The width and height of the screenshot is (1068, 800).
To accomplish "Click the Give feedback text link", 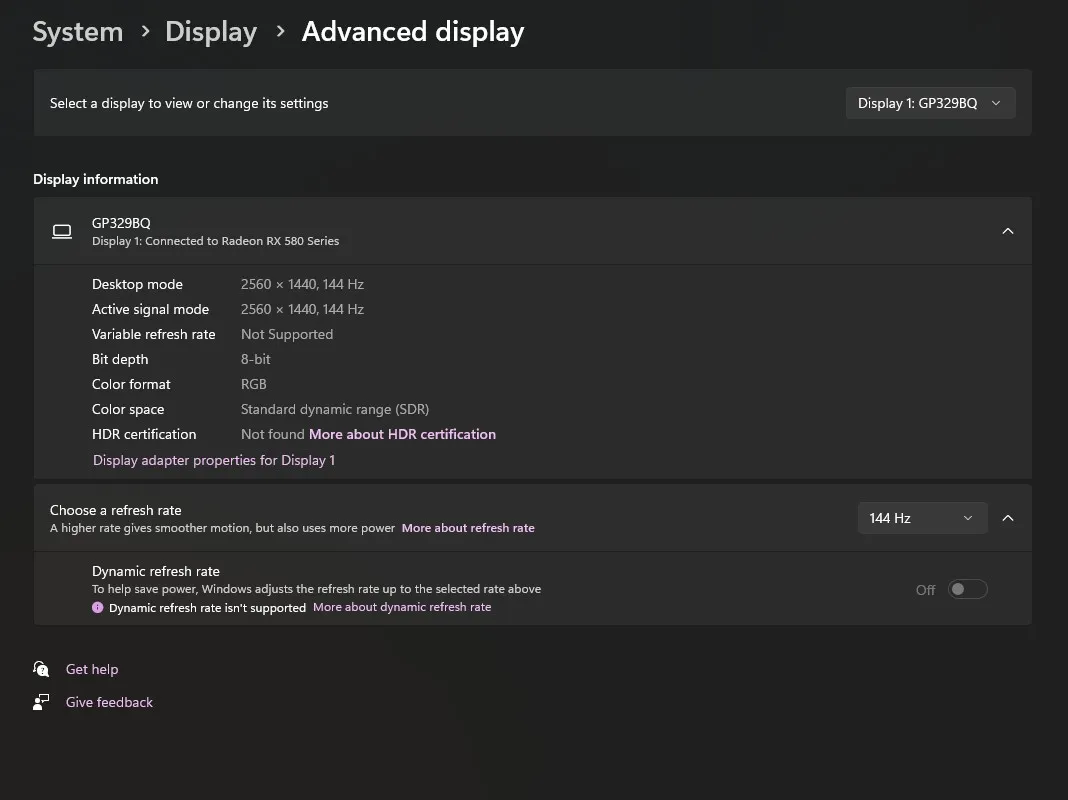I will click(109, 702).
